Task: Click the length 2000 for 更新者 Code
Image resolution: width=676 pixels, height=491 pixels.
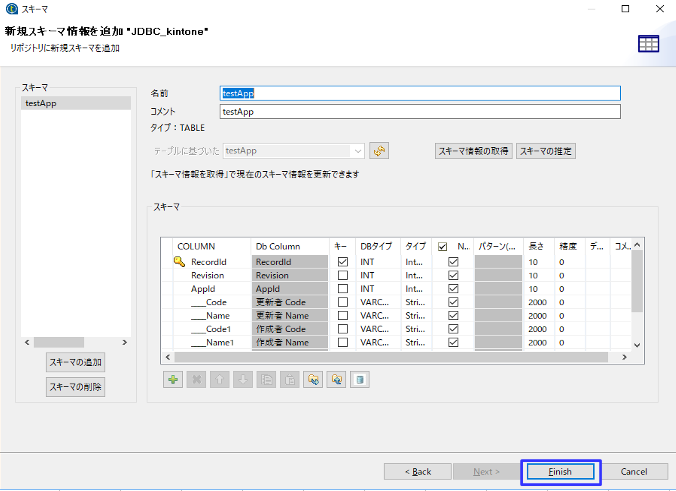Action: pyautogui.click(x=537, y=302)
